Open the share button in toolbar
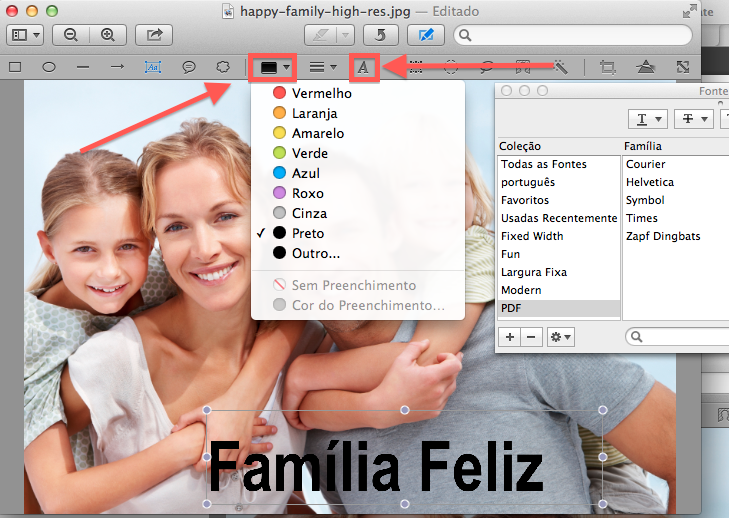729x518 pixels. pyautogui.click(x=155, y=35)
